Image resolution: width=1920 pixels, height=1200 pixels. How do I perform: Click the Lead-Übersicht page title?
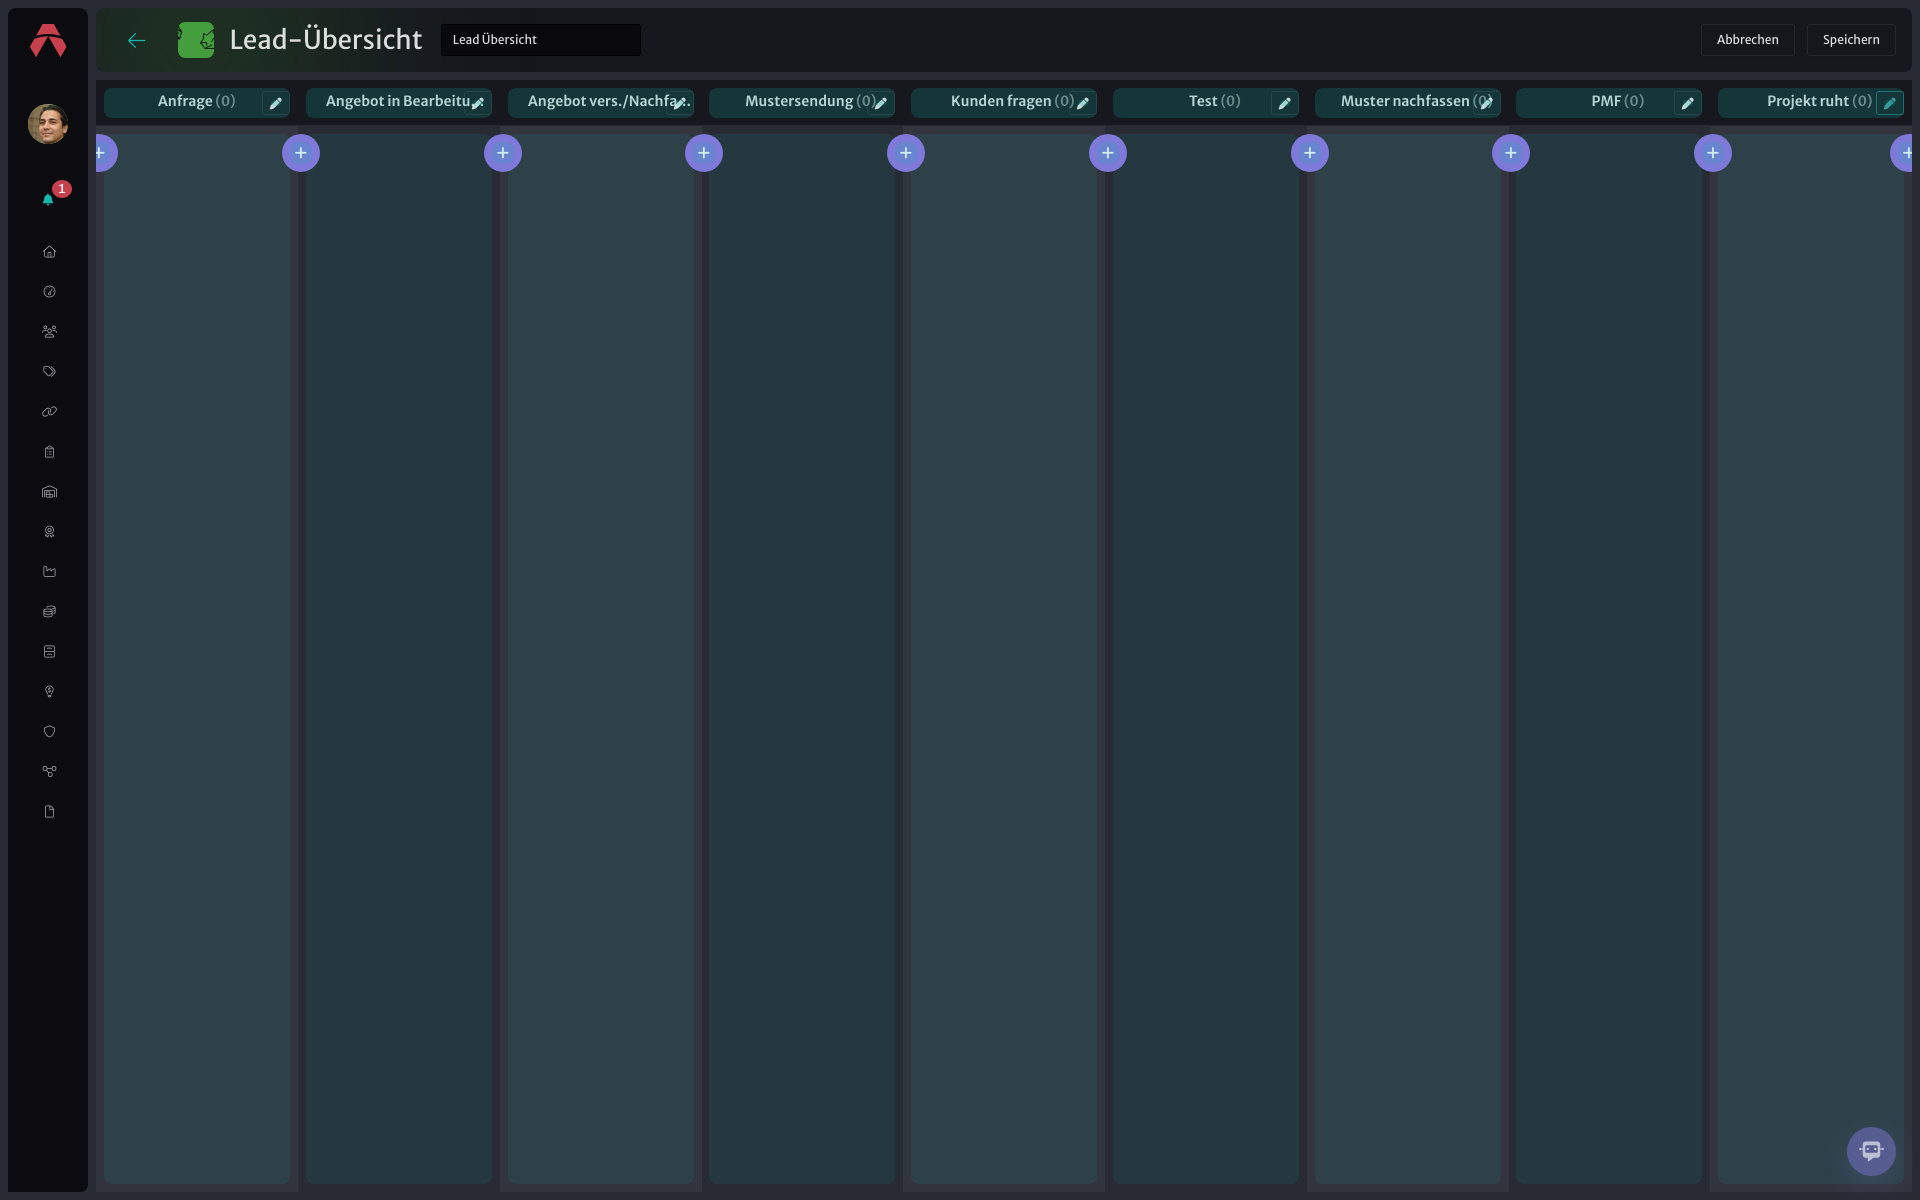[326, 40]
